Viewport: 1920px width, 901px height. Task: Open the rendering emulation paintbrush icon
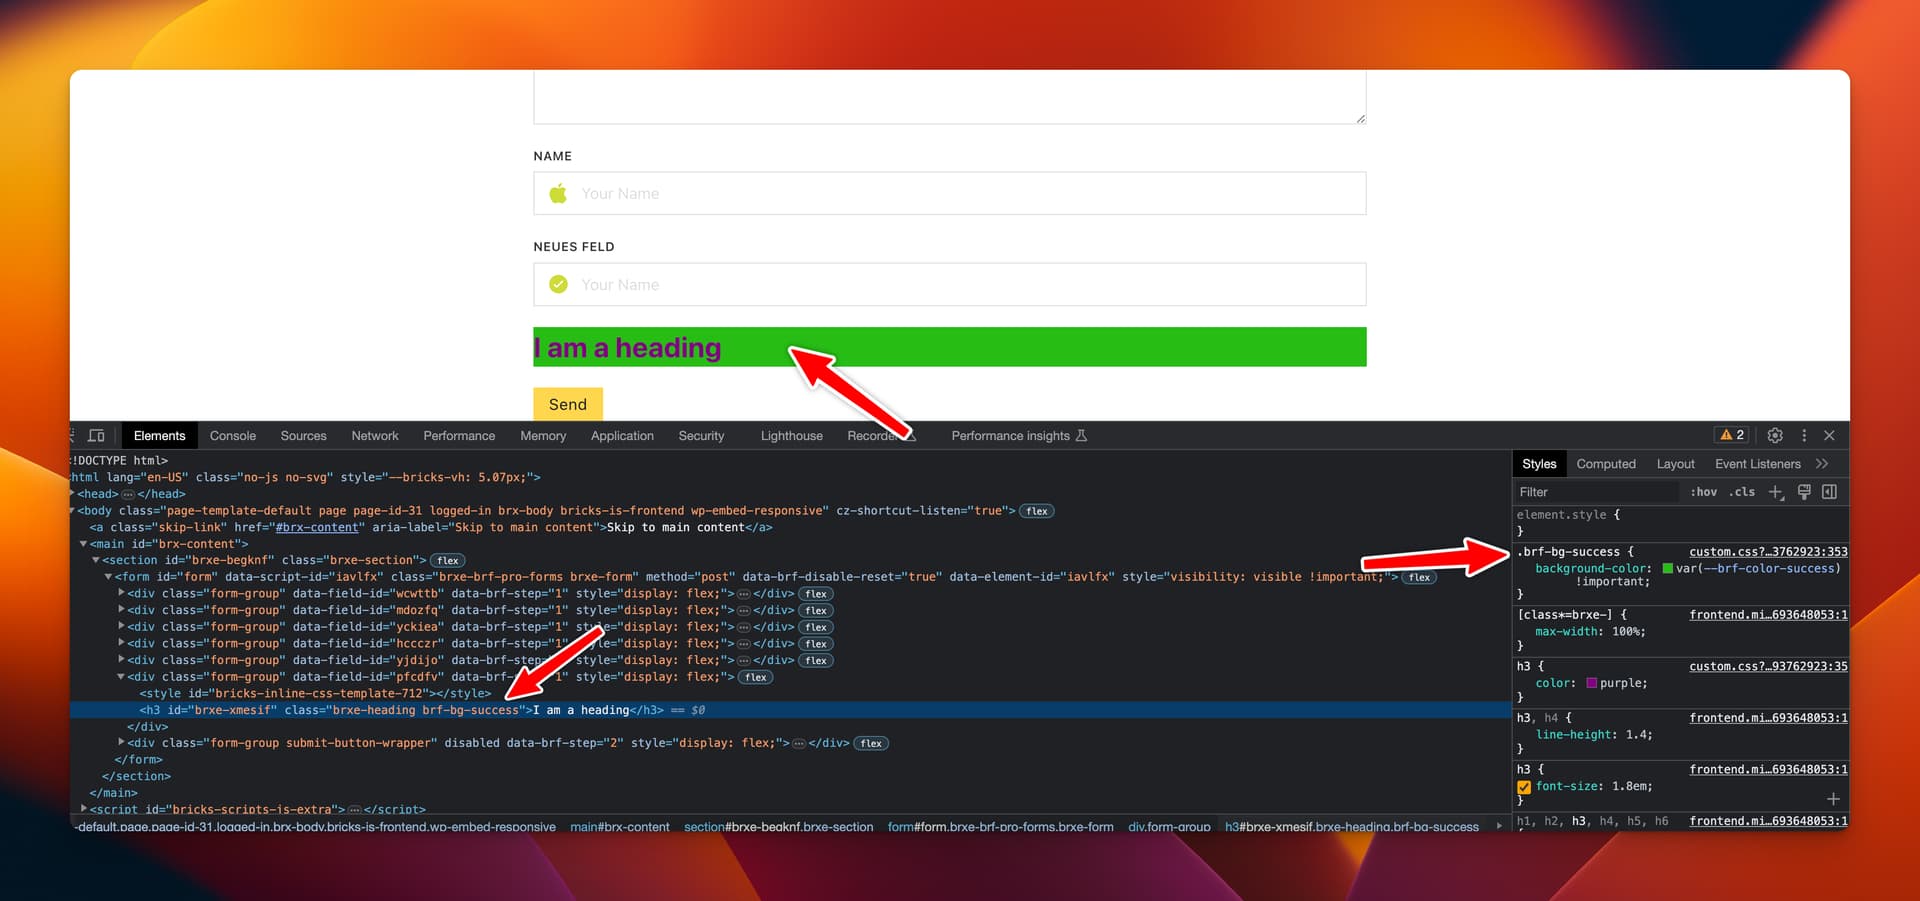coord(1804,492)
